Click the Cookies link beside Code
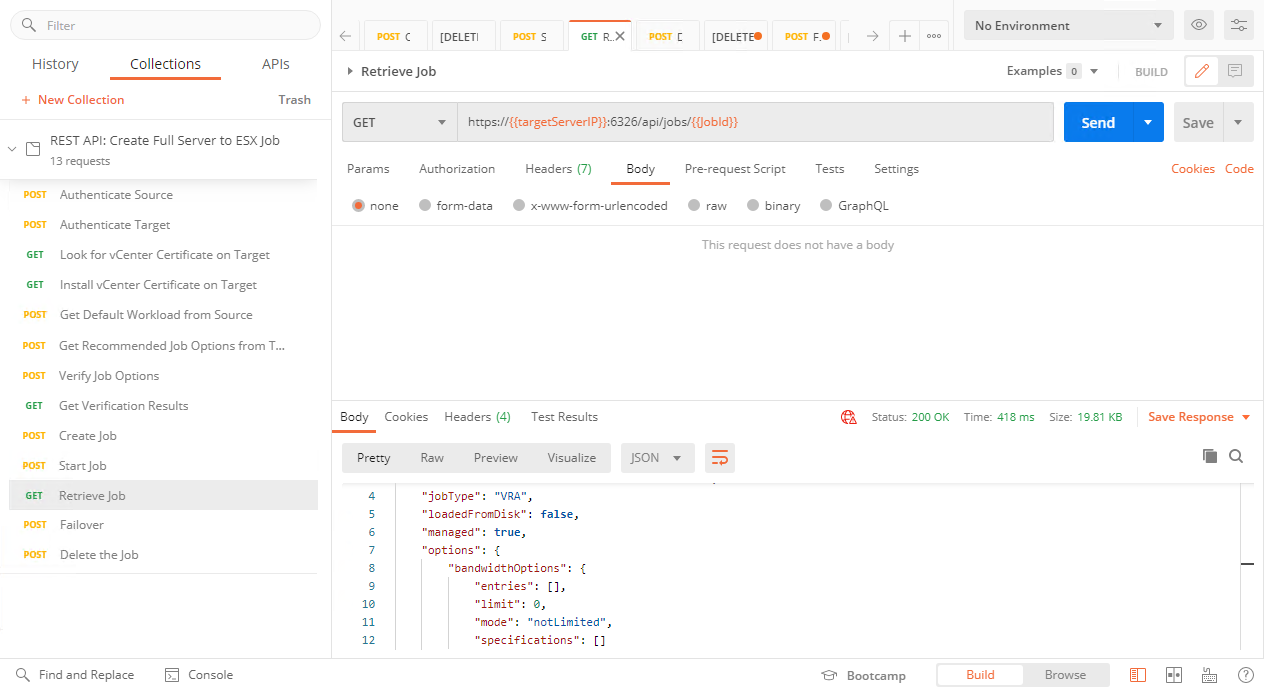The width and height of the screenshot is (1264, 691). coord(1193,169)
